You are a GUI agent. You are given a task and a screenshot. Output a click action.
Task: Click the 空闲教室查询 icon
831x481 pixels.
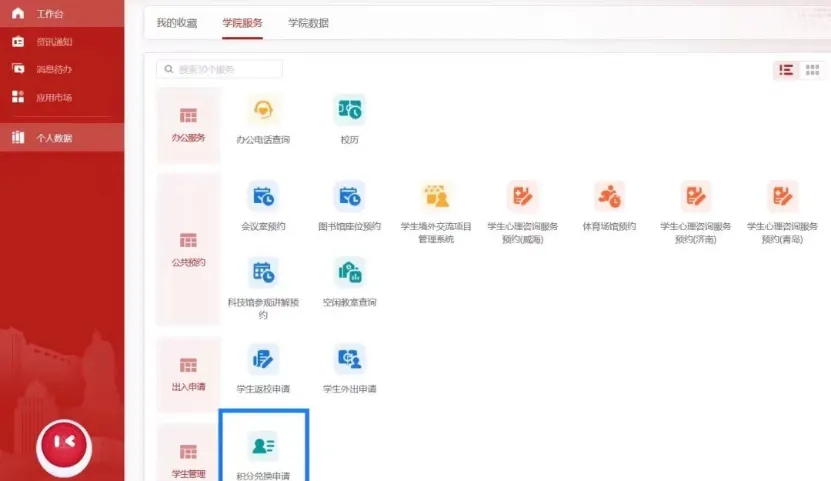click(x=349, y=272)
